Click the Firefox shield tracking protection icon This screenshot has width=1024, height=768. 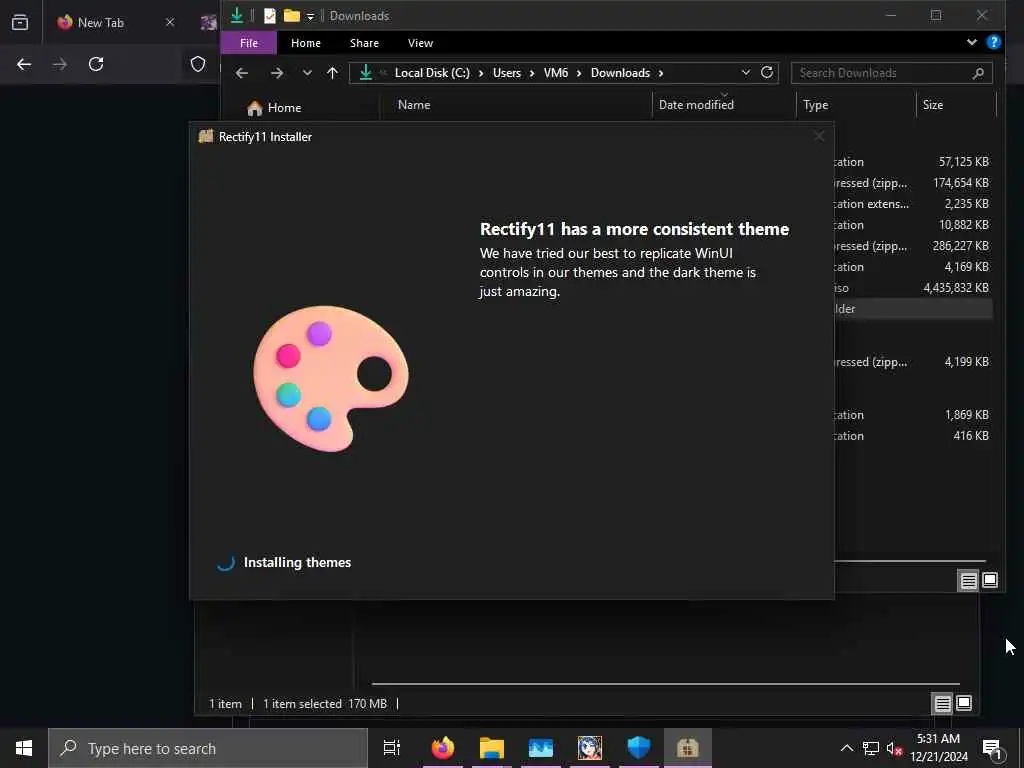(x=198, y=64)
